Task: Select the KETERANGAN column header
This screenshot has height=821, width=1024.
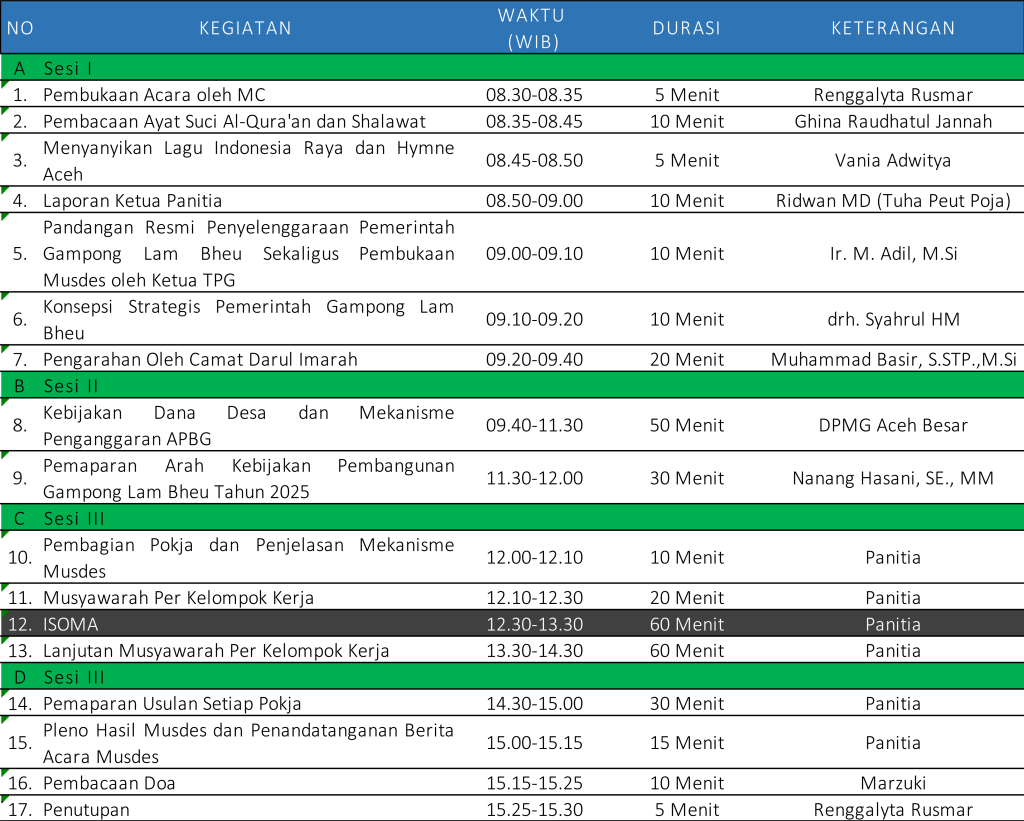Action: 893,28
